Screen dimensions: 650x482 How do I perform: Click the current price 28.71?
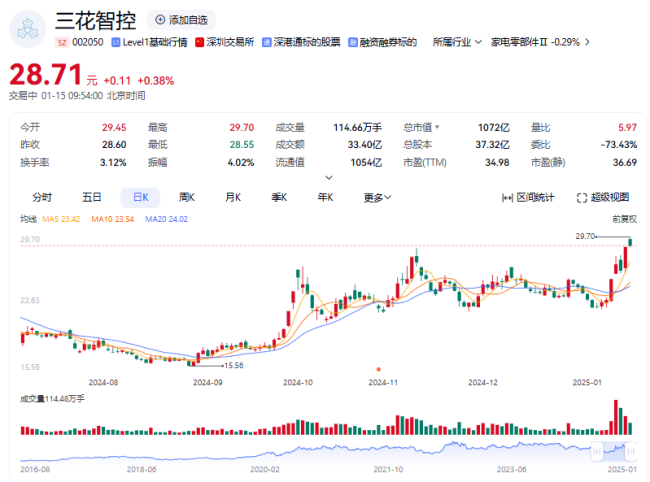[46, 75]
